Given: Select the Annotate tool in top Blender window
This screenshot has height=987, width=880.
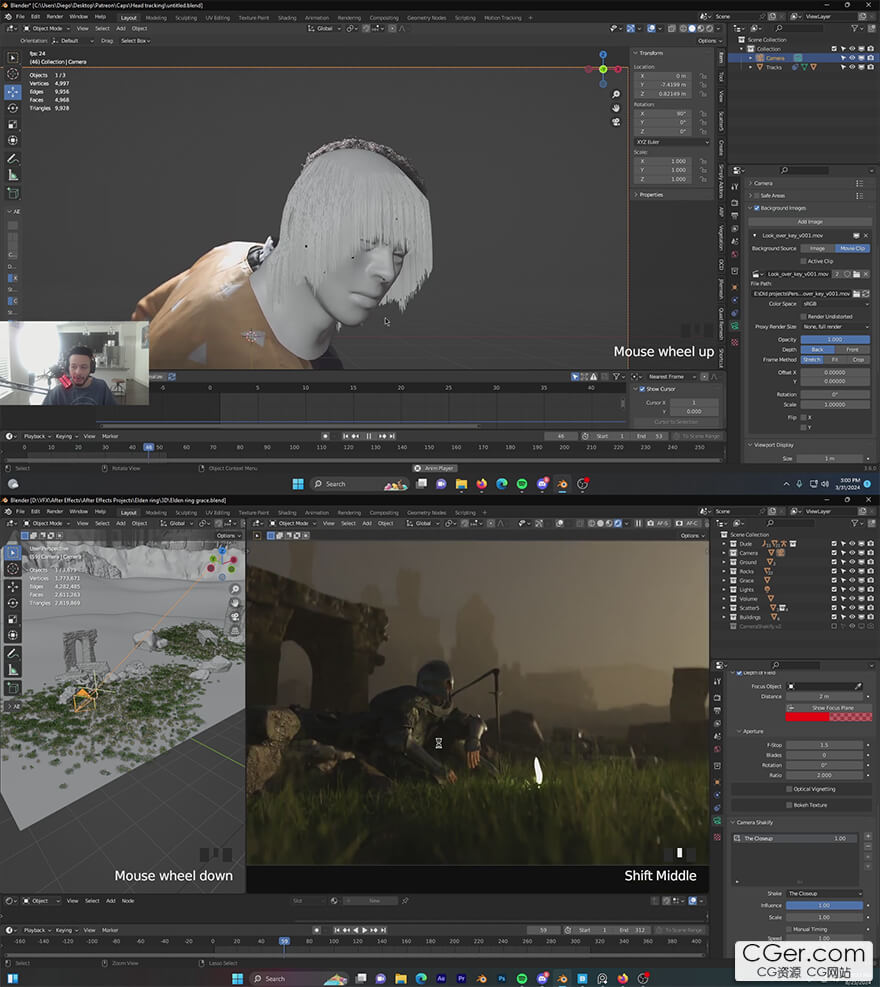Looking at the screenshot, I should 13,159.
